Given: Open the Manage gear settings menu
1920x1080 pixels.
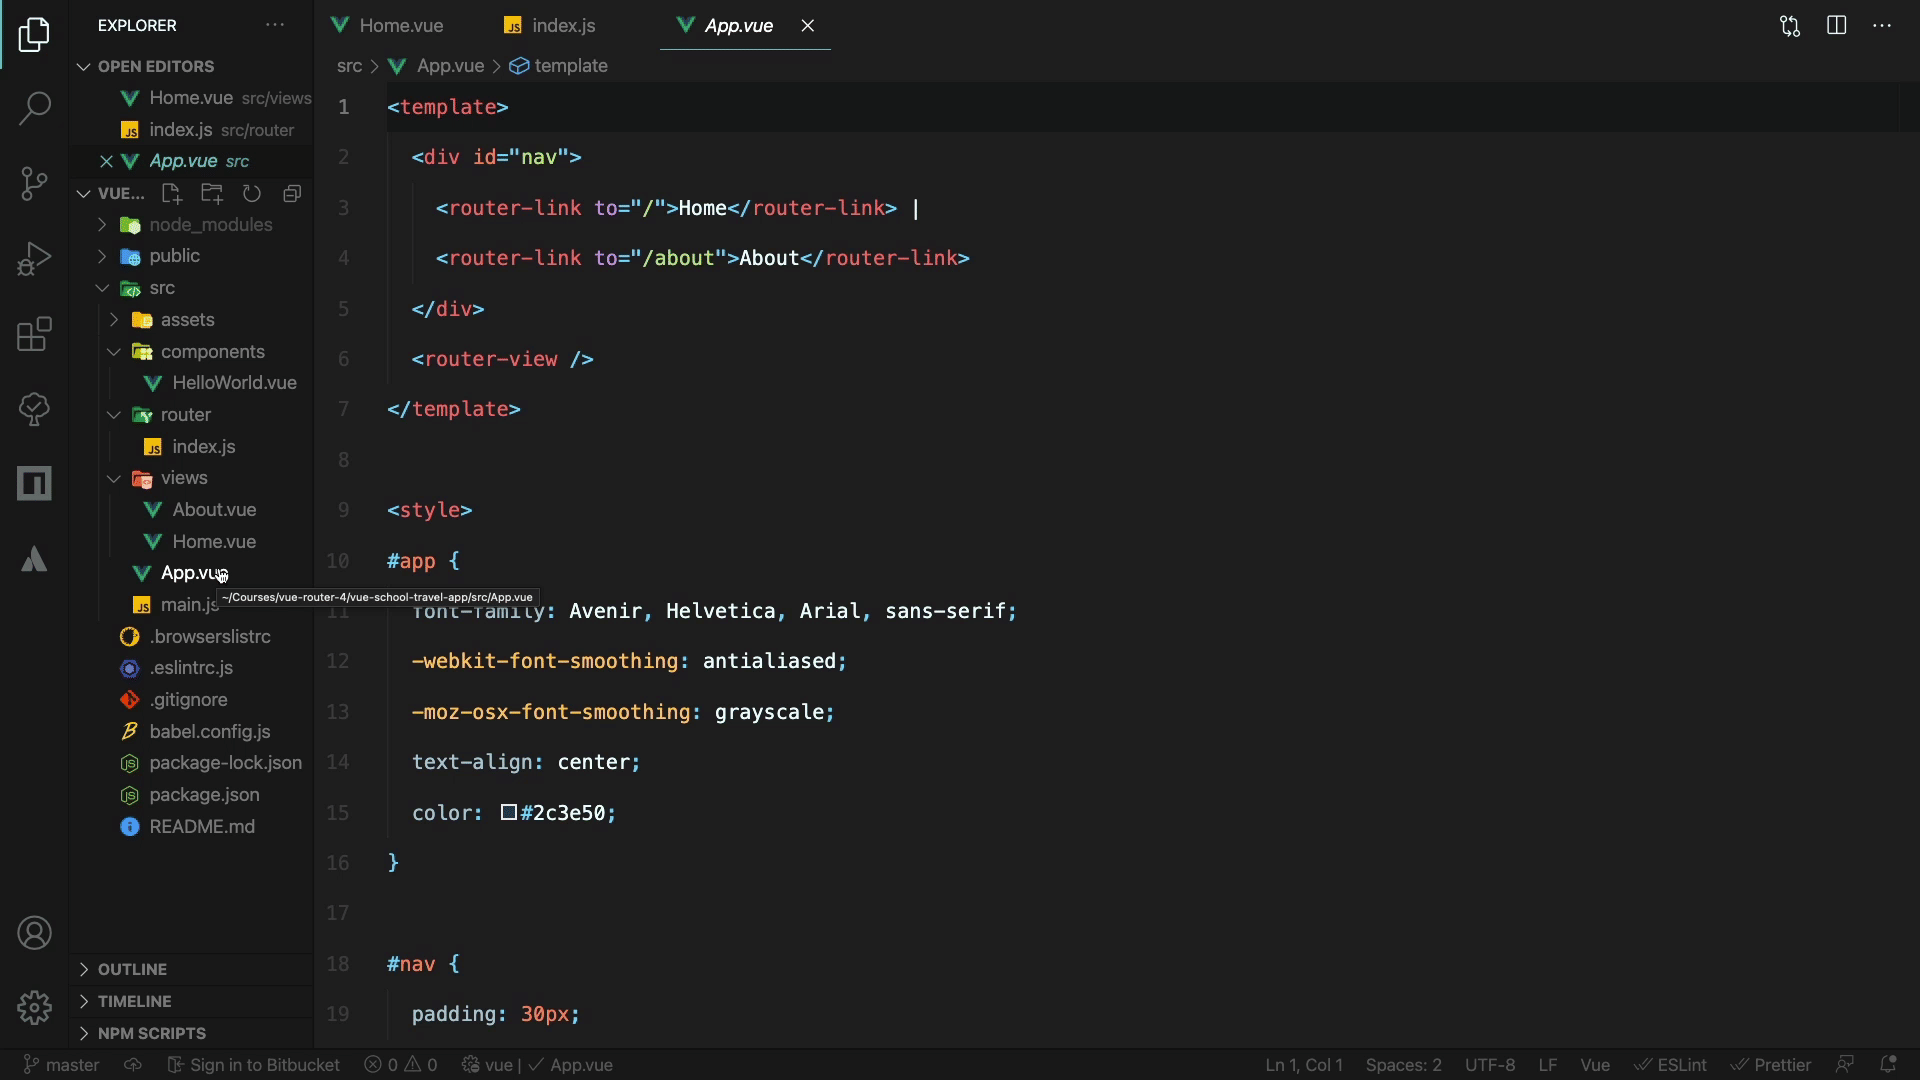Looking at the screenshot, I should point(34,1007).
